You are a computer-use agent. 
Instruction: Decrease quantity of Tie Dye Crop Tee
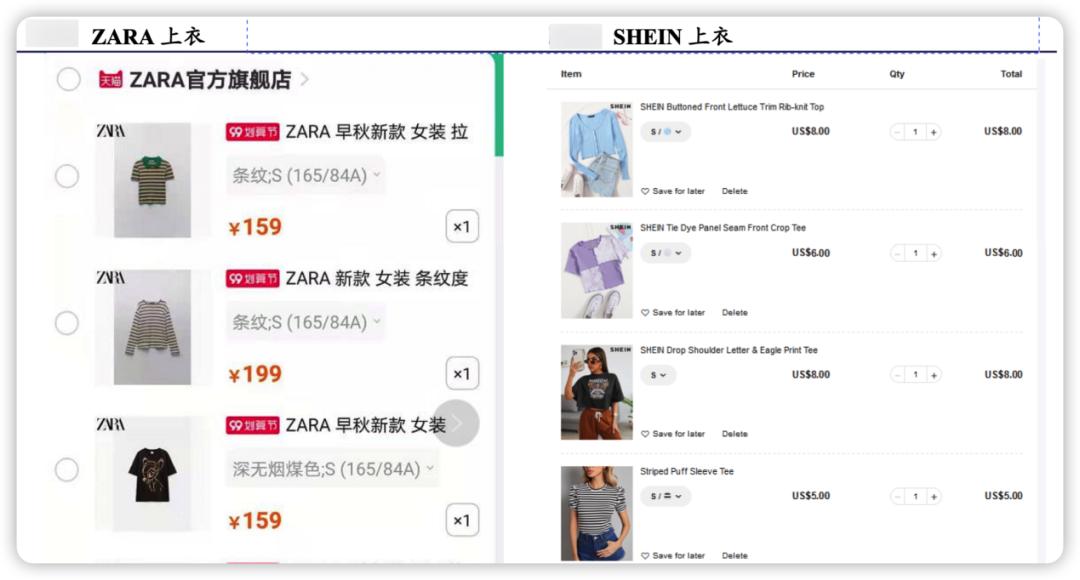click(x=897, y=253)
